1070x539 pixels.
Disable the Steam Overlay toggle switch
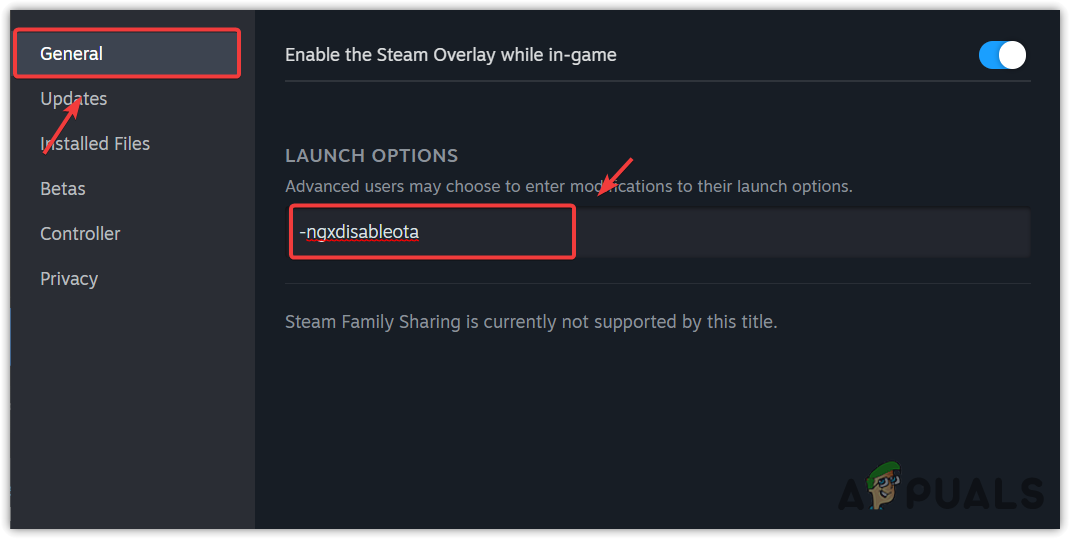point(1002,55)
